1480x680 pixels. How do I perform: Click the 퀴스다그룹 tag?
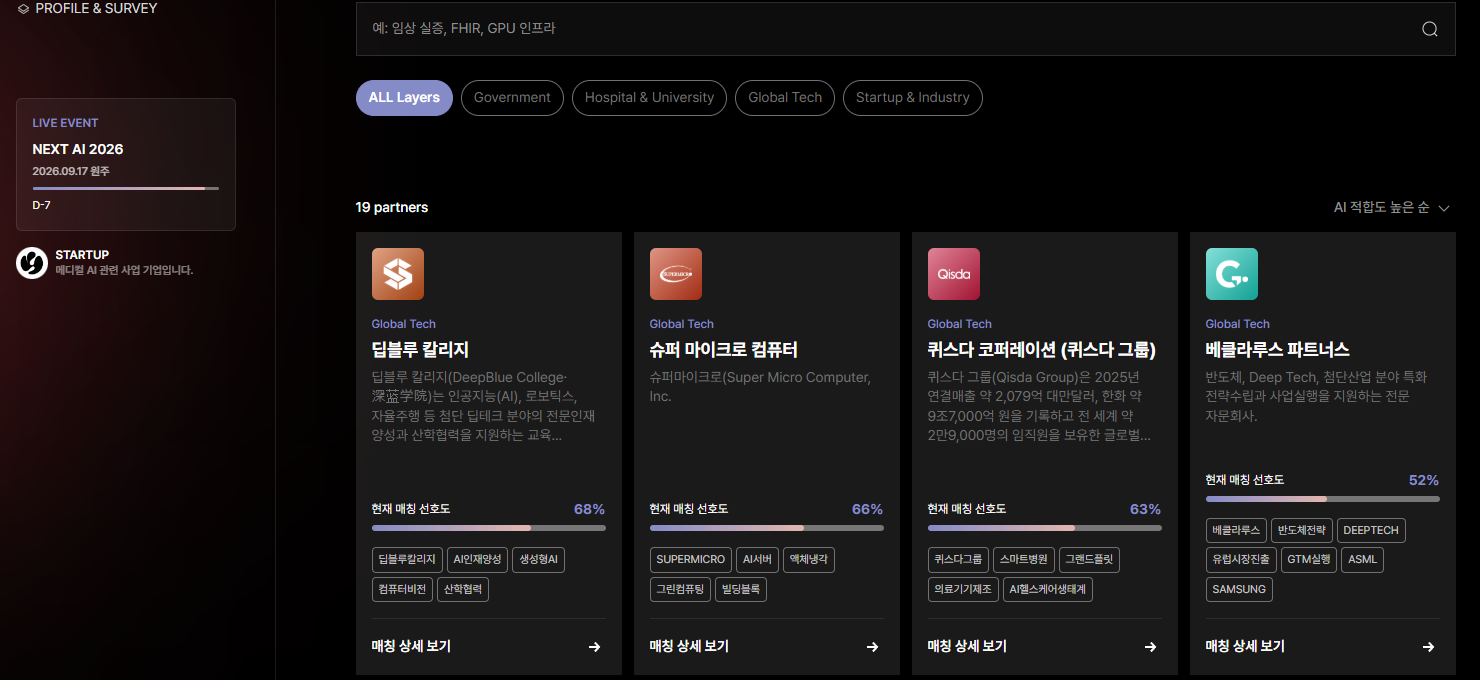coord(958,560)
